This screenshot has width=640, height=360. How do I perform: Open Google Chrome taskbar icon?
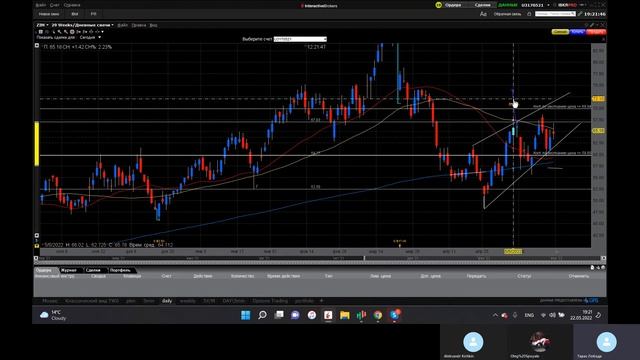(378, 315)
